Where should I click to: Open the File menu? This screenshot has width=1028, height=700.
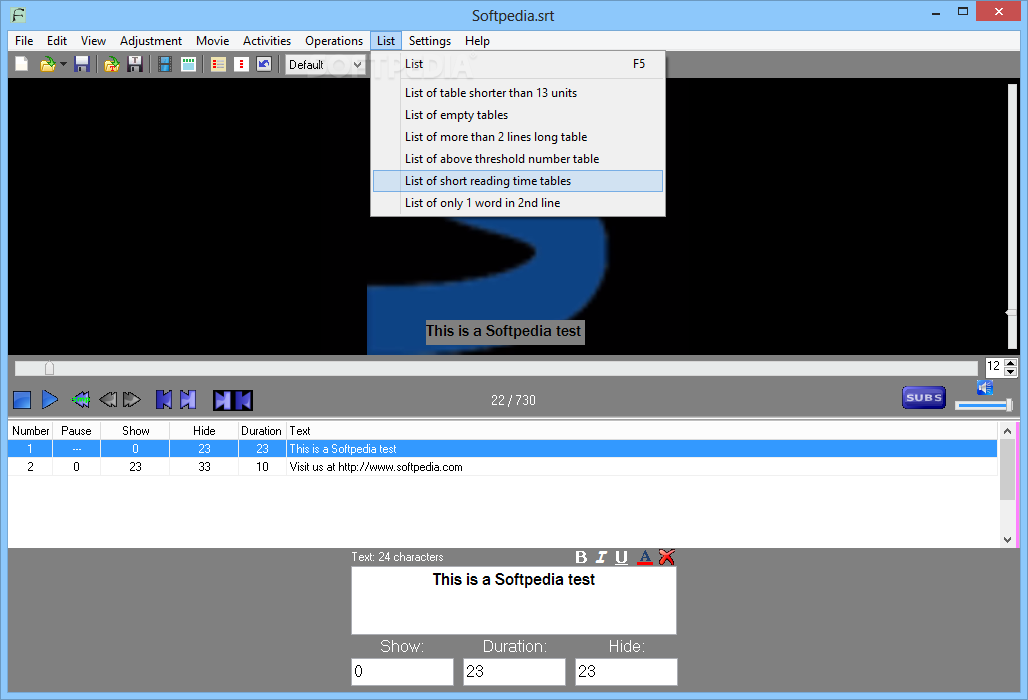pos(24,41)
